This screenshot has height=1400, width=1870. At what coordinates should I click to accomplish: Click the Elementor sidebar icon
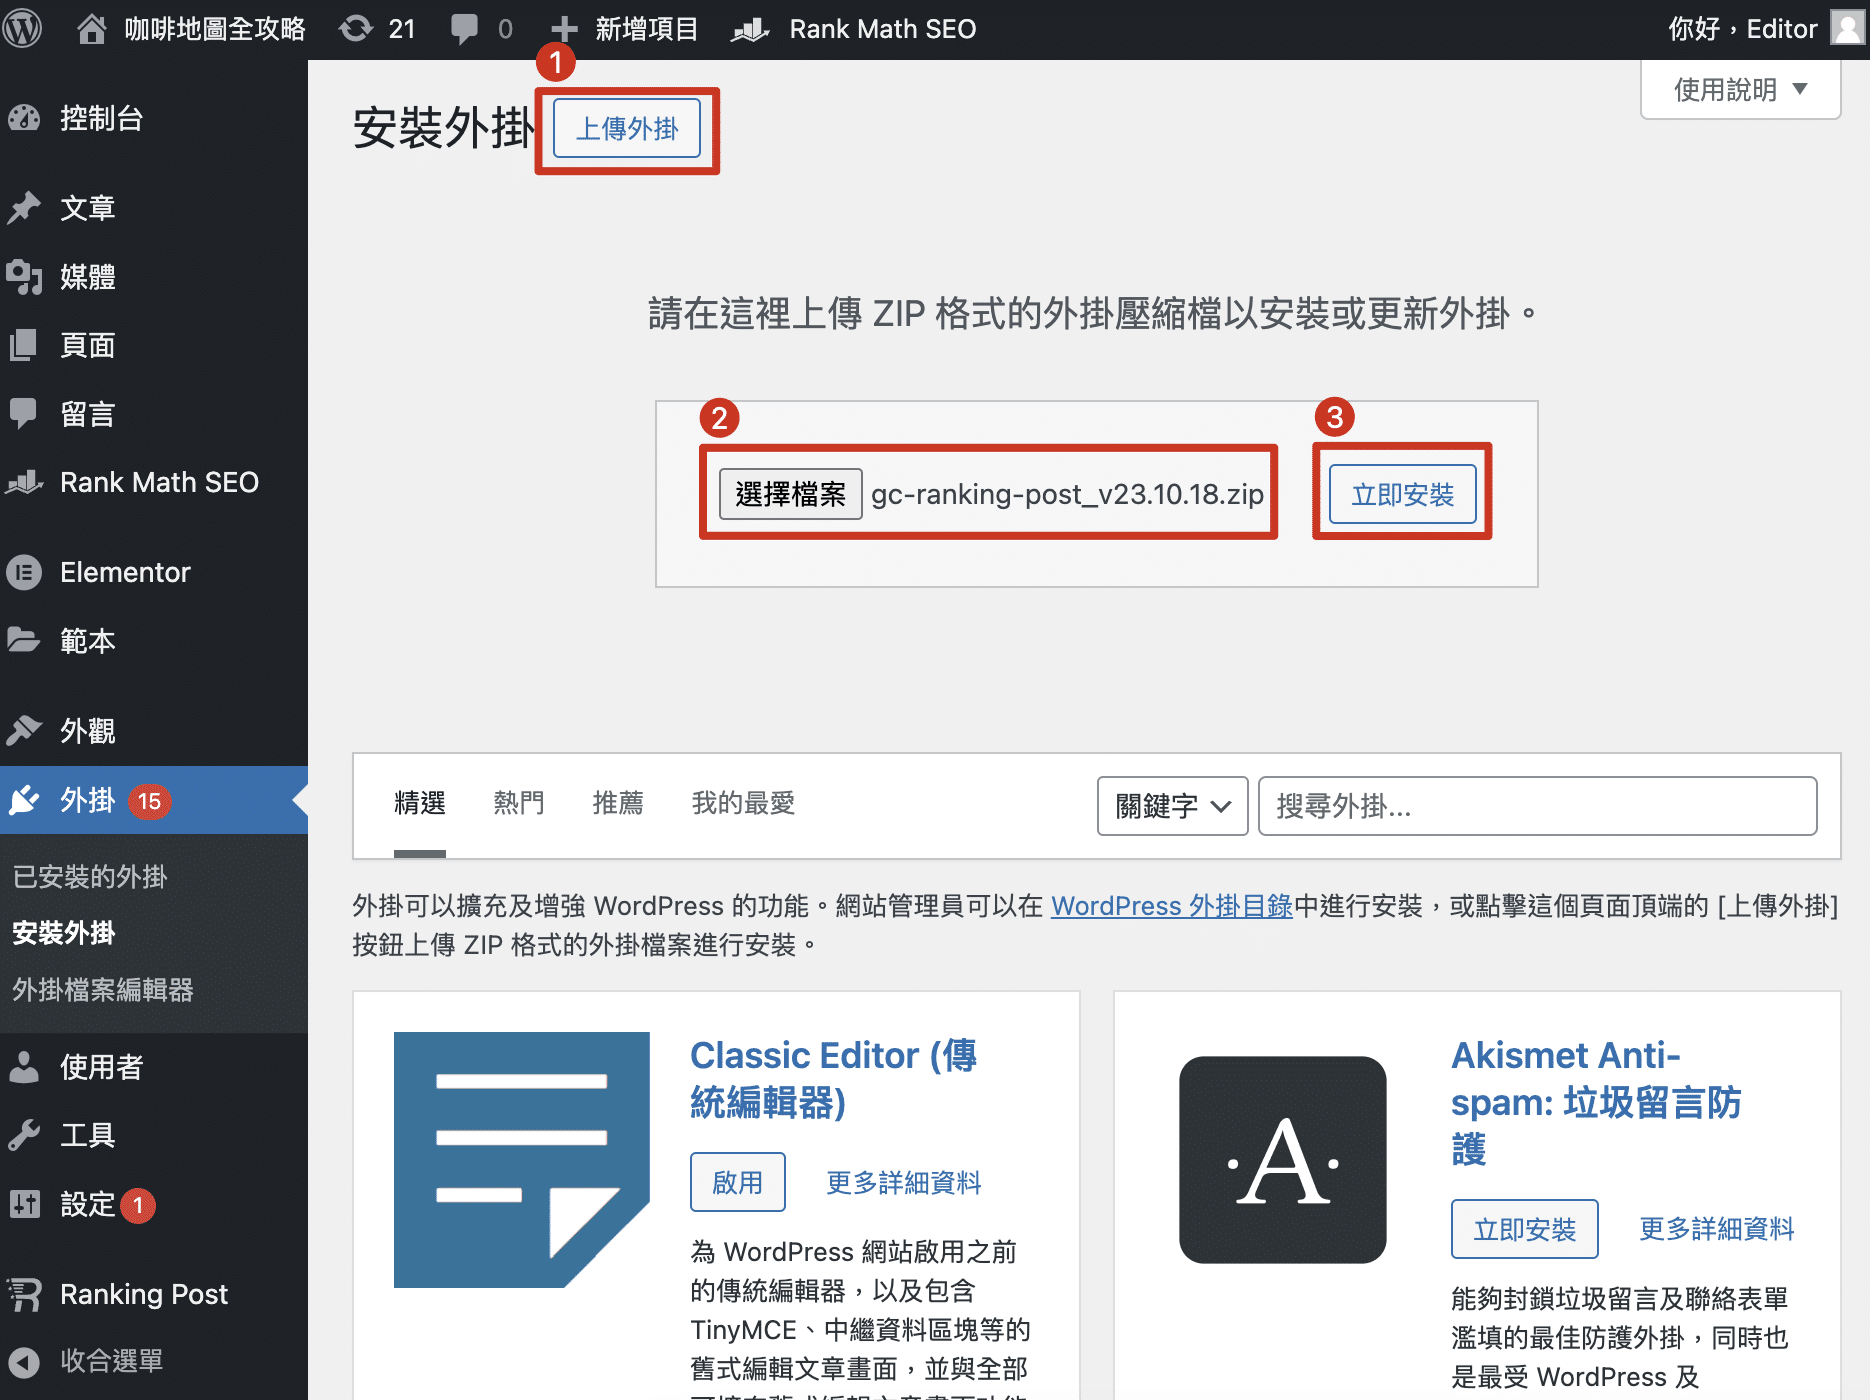point(24,573)
